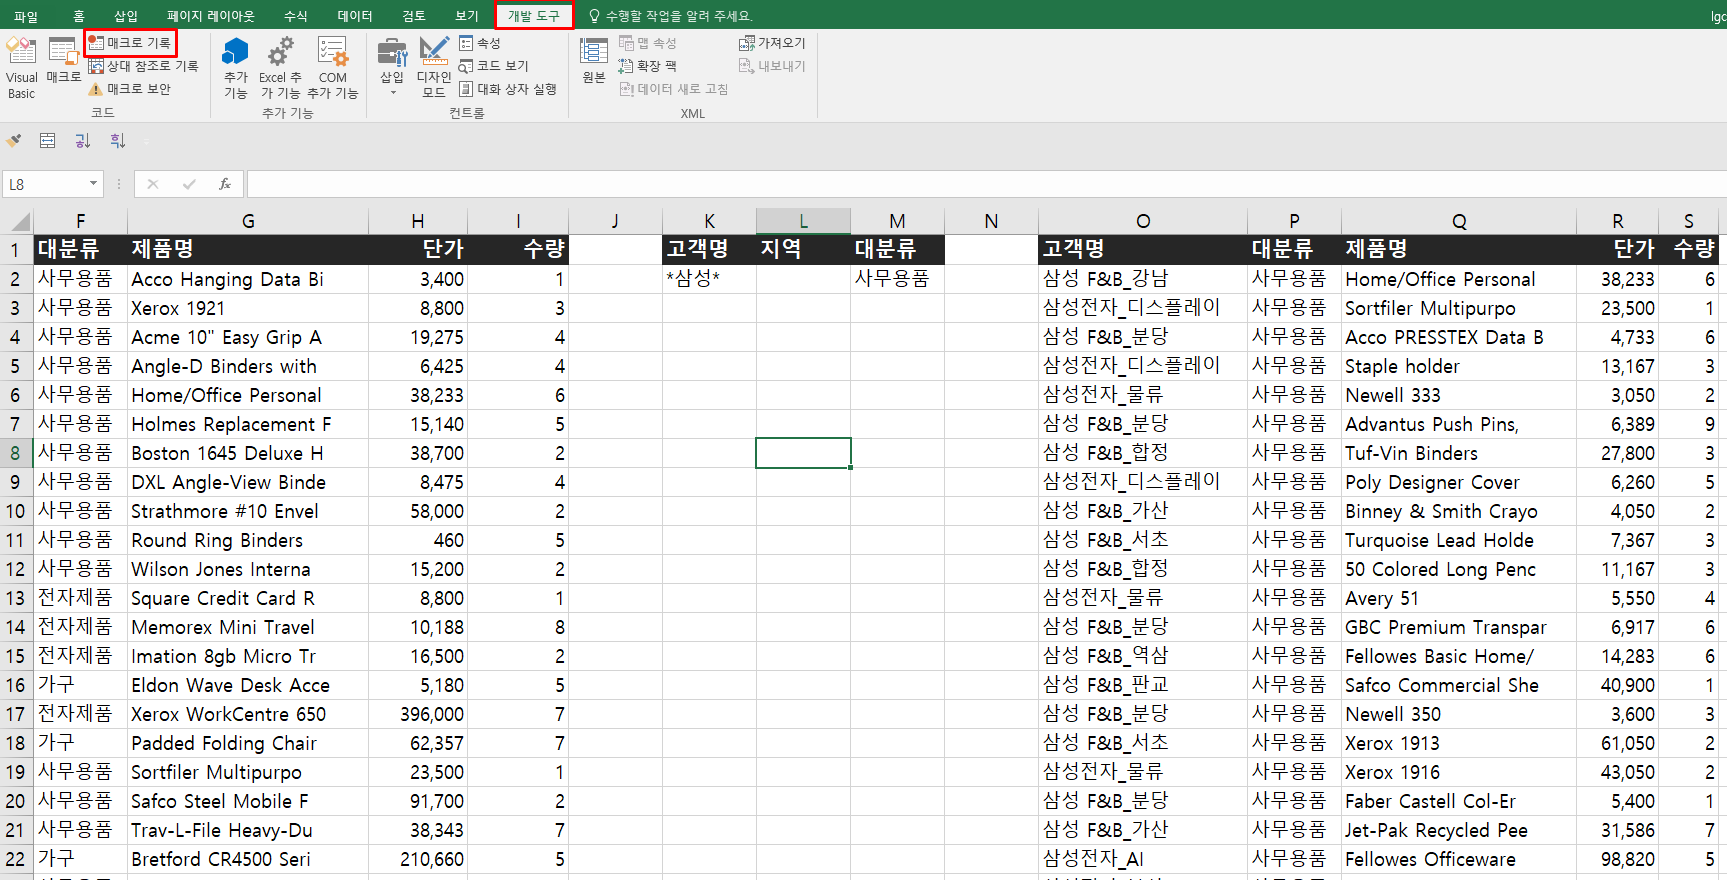Click the format painter brush in quick toolbar
The width and height of the screenshot is (1727, 880).
14,141
